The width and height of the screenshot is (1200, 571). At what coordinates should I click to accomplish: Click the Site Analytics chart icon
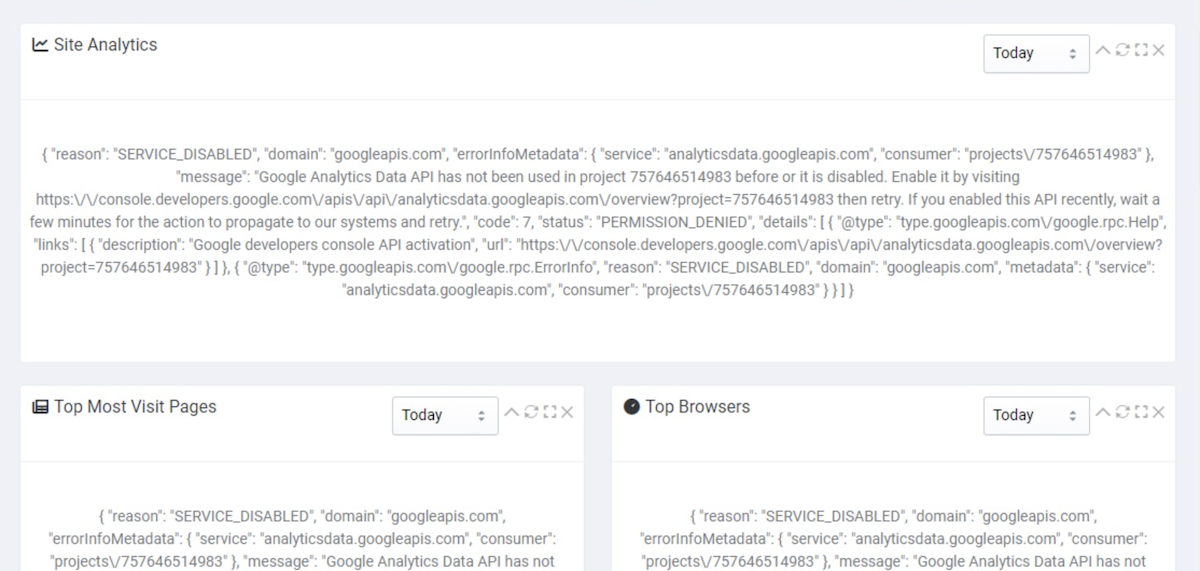pos(40,45)
